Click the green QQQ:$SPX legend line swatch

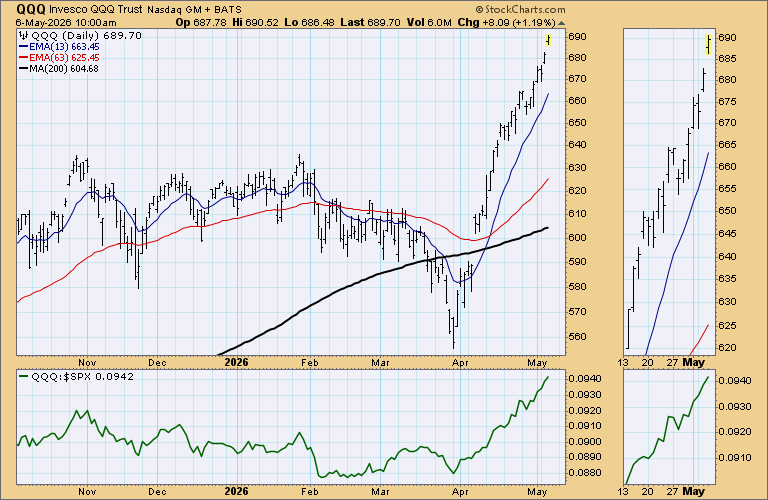pos(24,377)
